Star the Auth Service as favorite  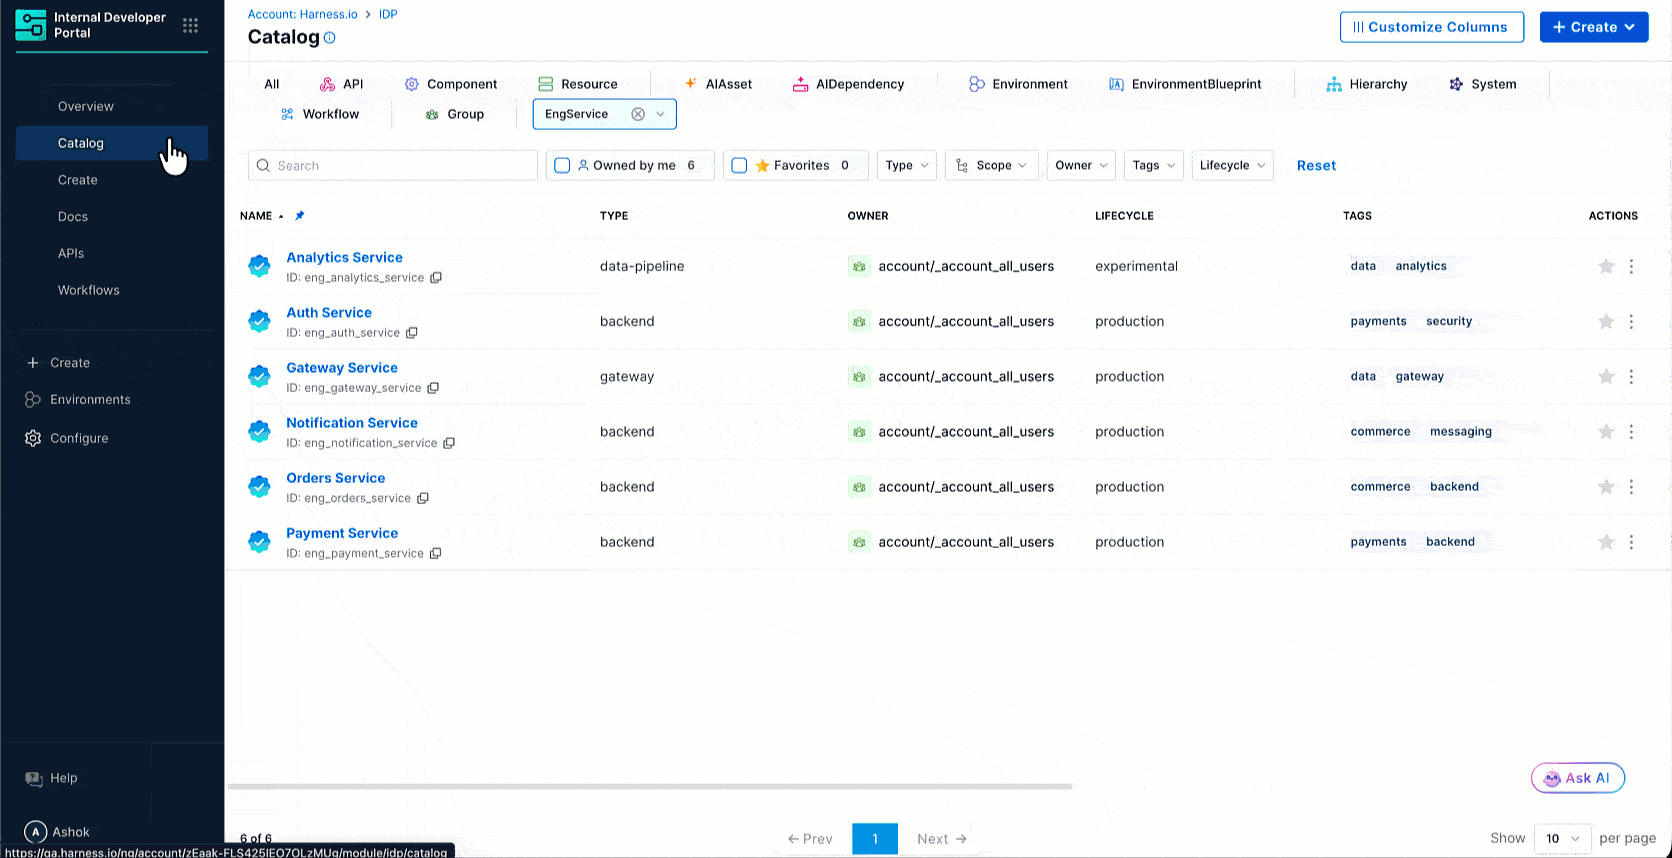click(1606, 321)
